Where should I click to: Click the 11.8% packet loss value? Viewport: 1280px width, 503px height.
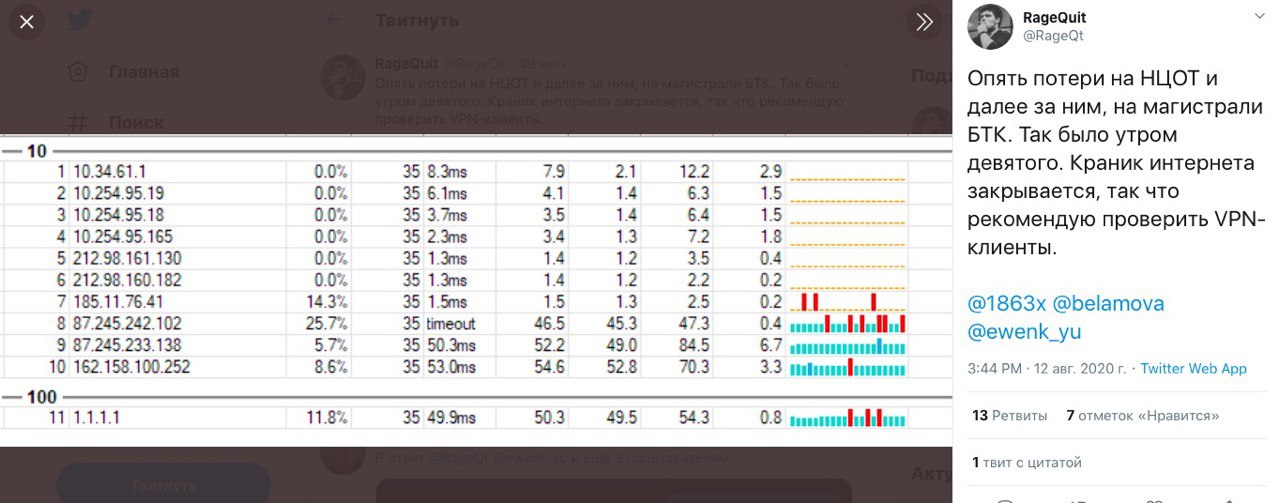(x=328, y=418)
